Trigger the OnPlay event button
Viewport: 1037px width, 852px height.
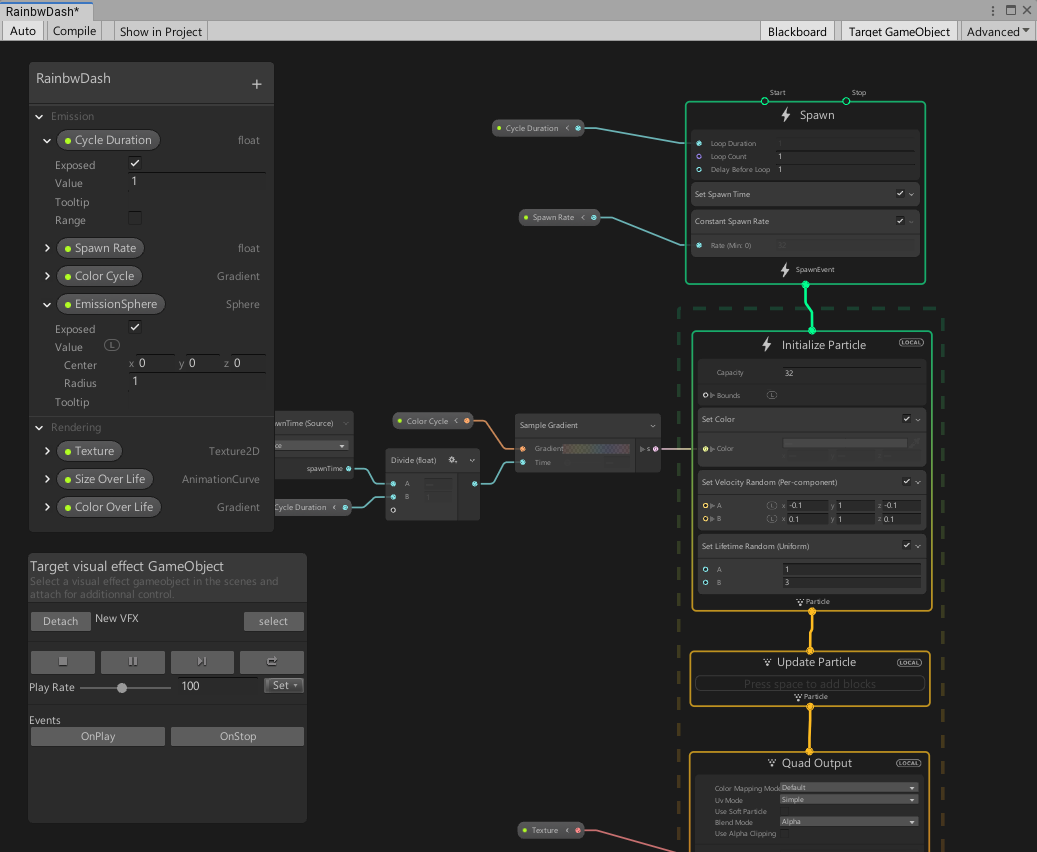point(98,736)
